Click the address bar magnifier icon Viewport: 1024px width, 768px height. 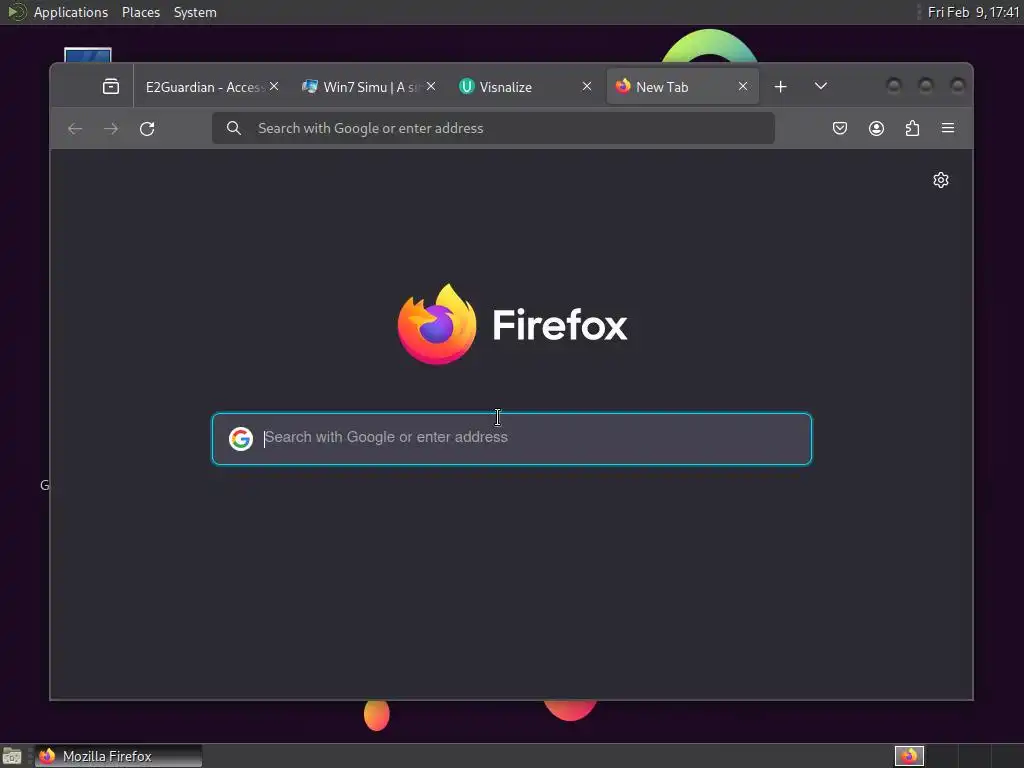click(x=234, y=128)
